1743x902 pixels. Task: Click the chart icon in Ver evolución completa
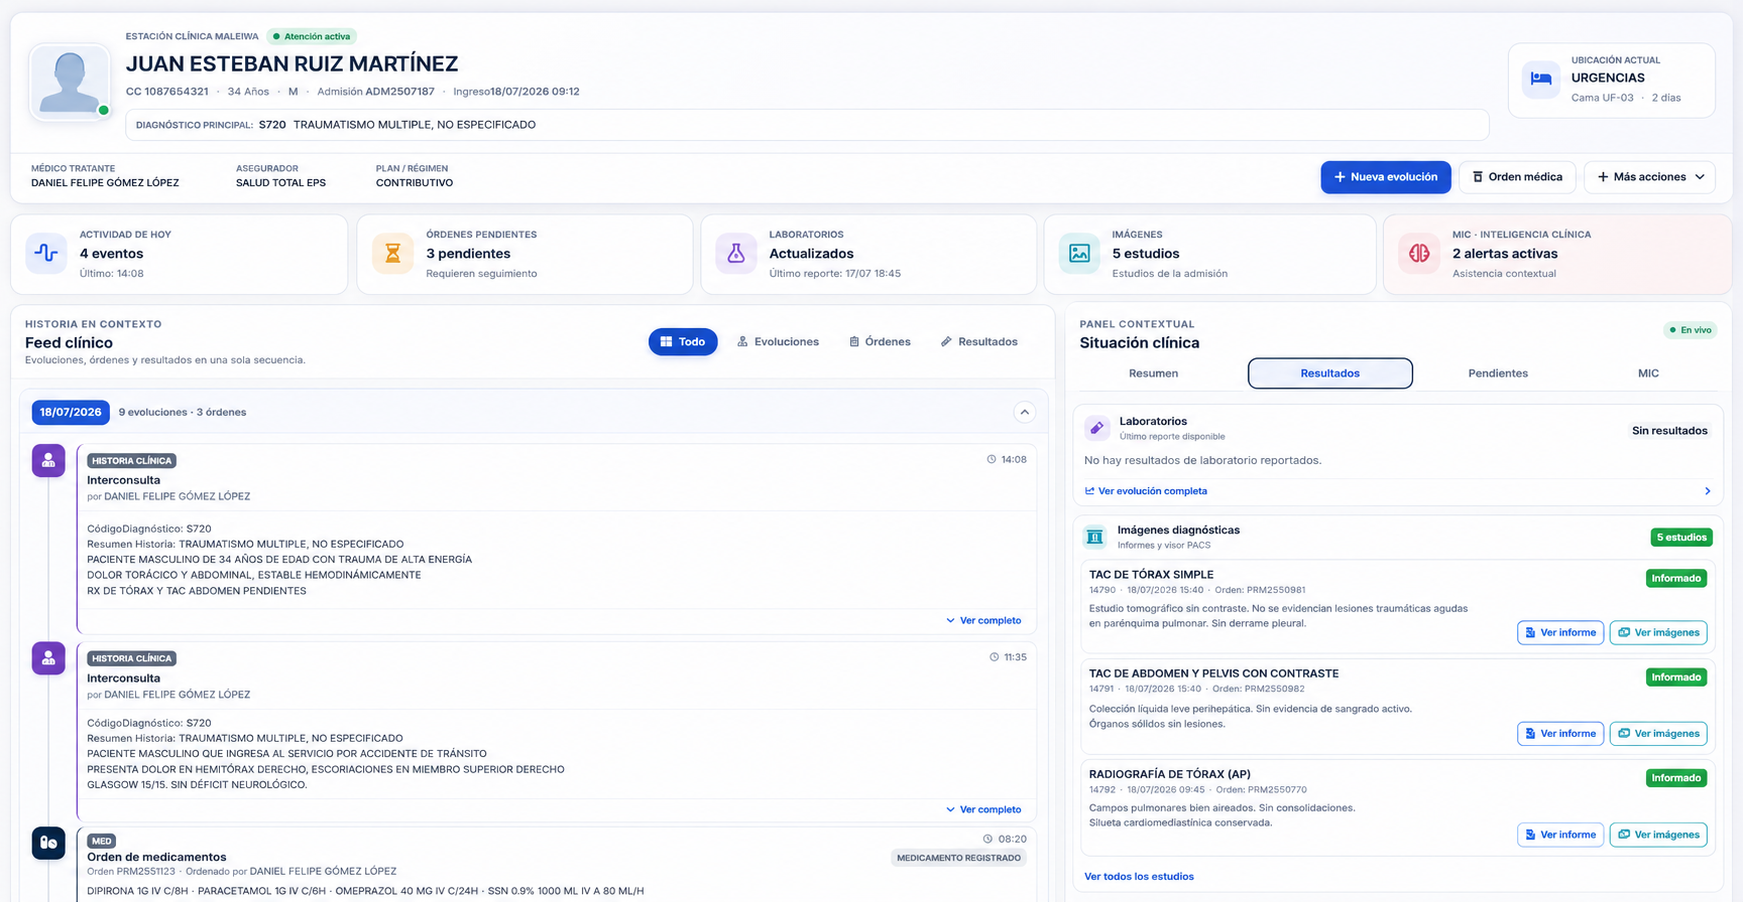1090,491
